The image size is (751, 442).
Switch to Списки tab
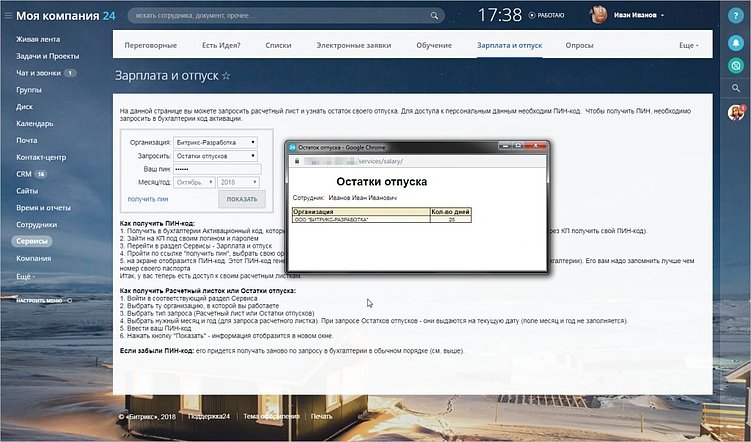coord(278,45)
